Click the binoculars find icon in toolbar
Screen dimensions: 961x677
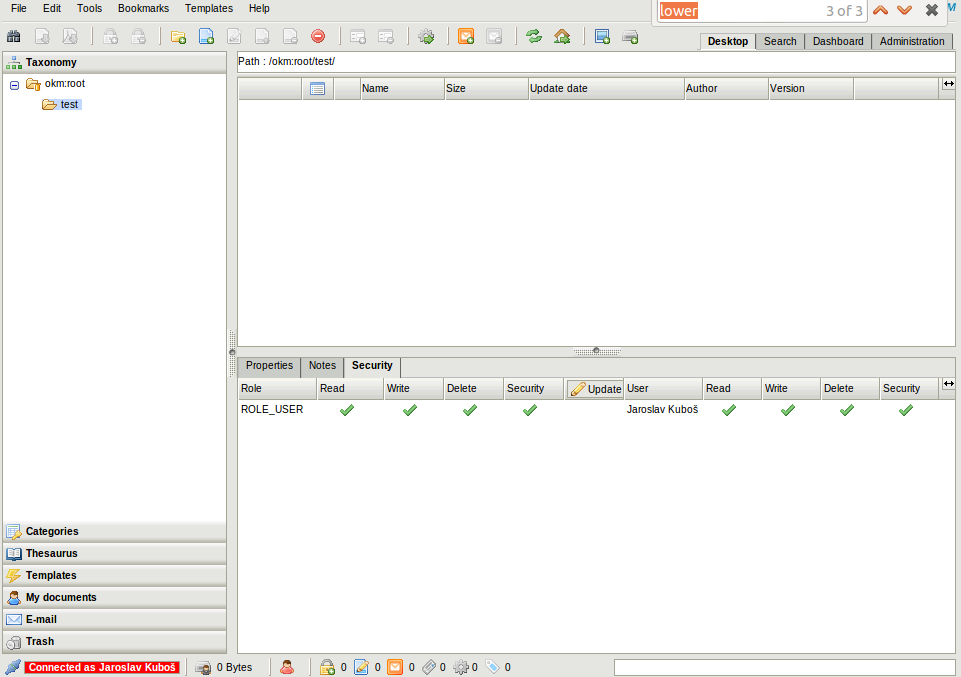coord(14,37)
